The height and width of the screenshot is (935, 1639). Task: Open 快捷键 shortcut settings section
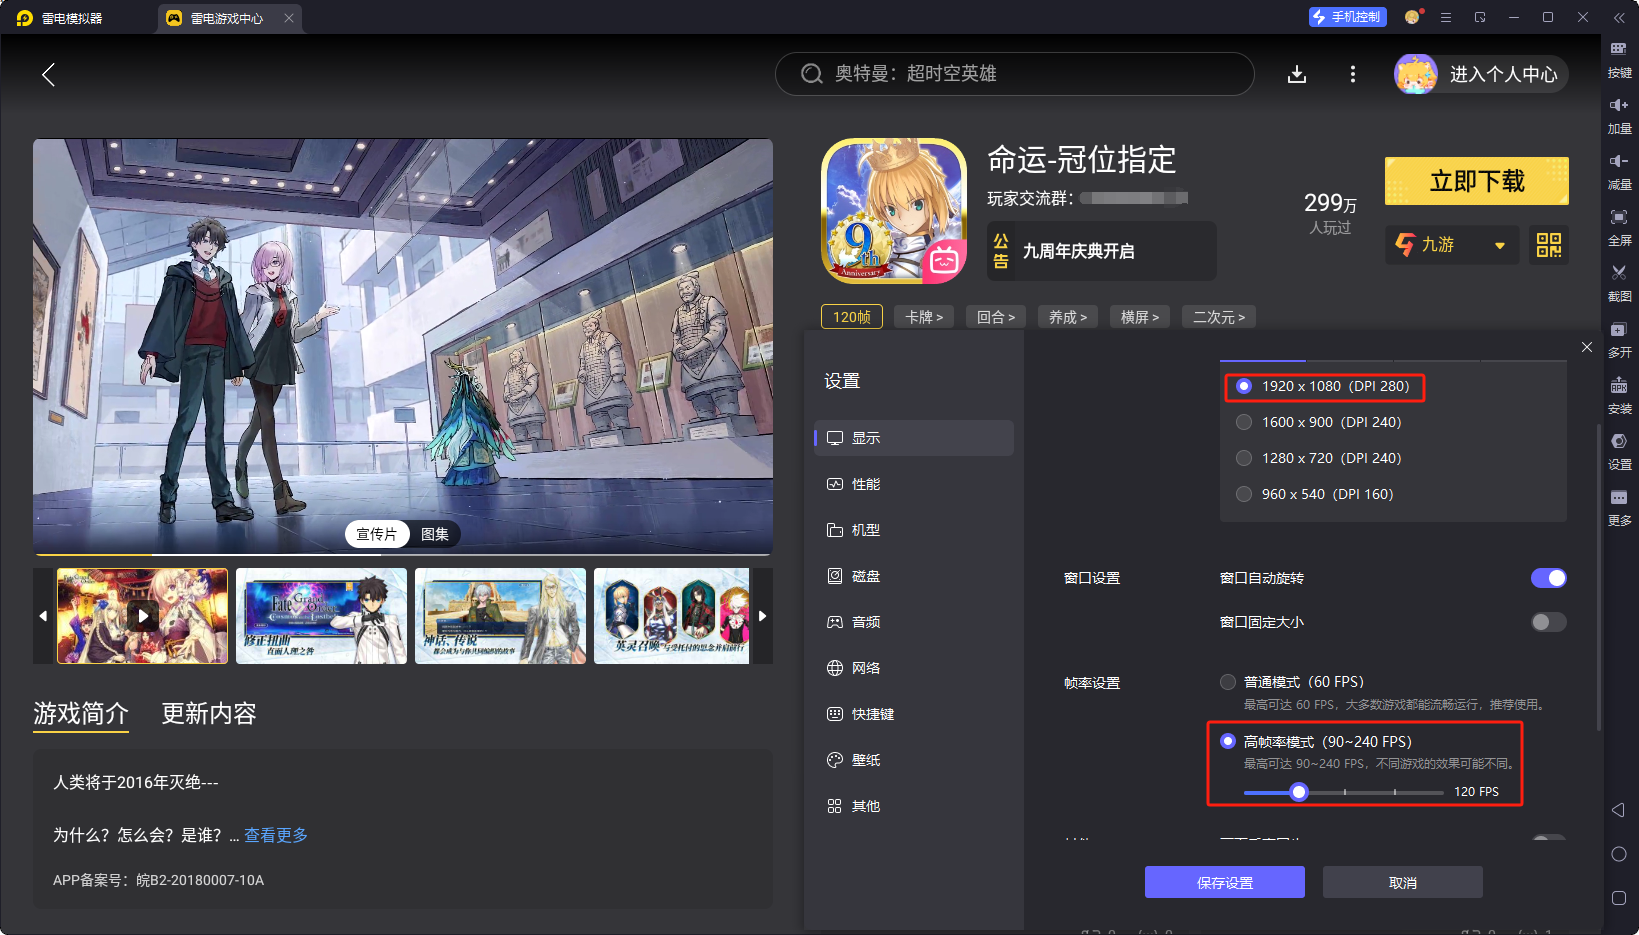(914, 714)
